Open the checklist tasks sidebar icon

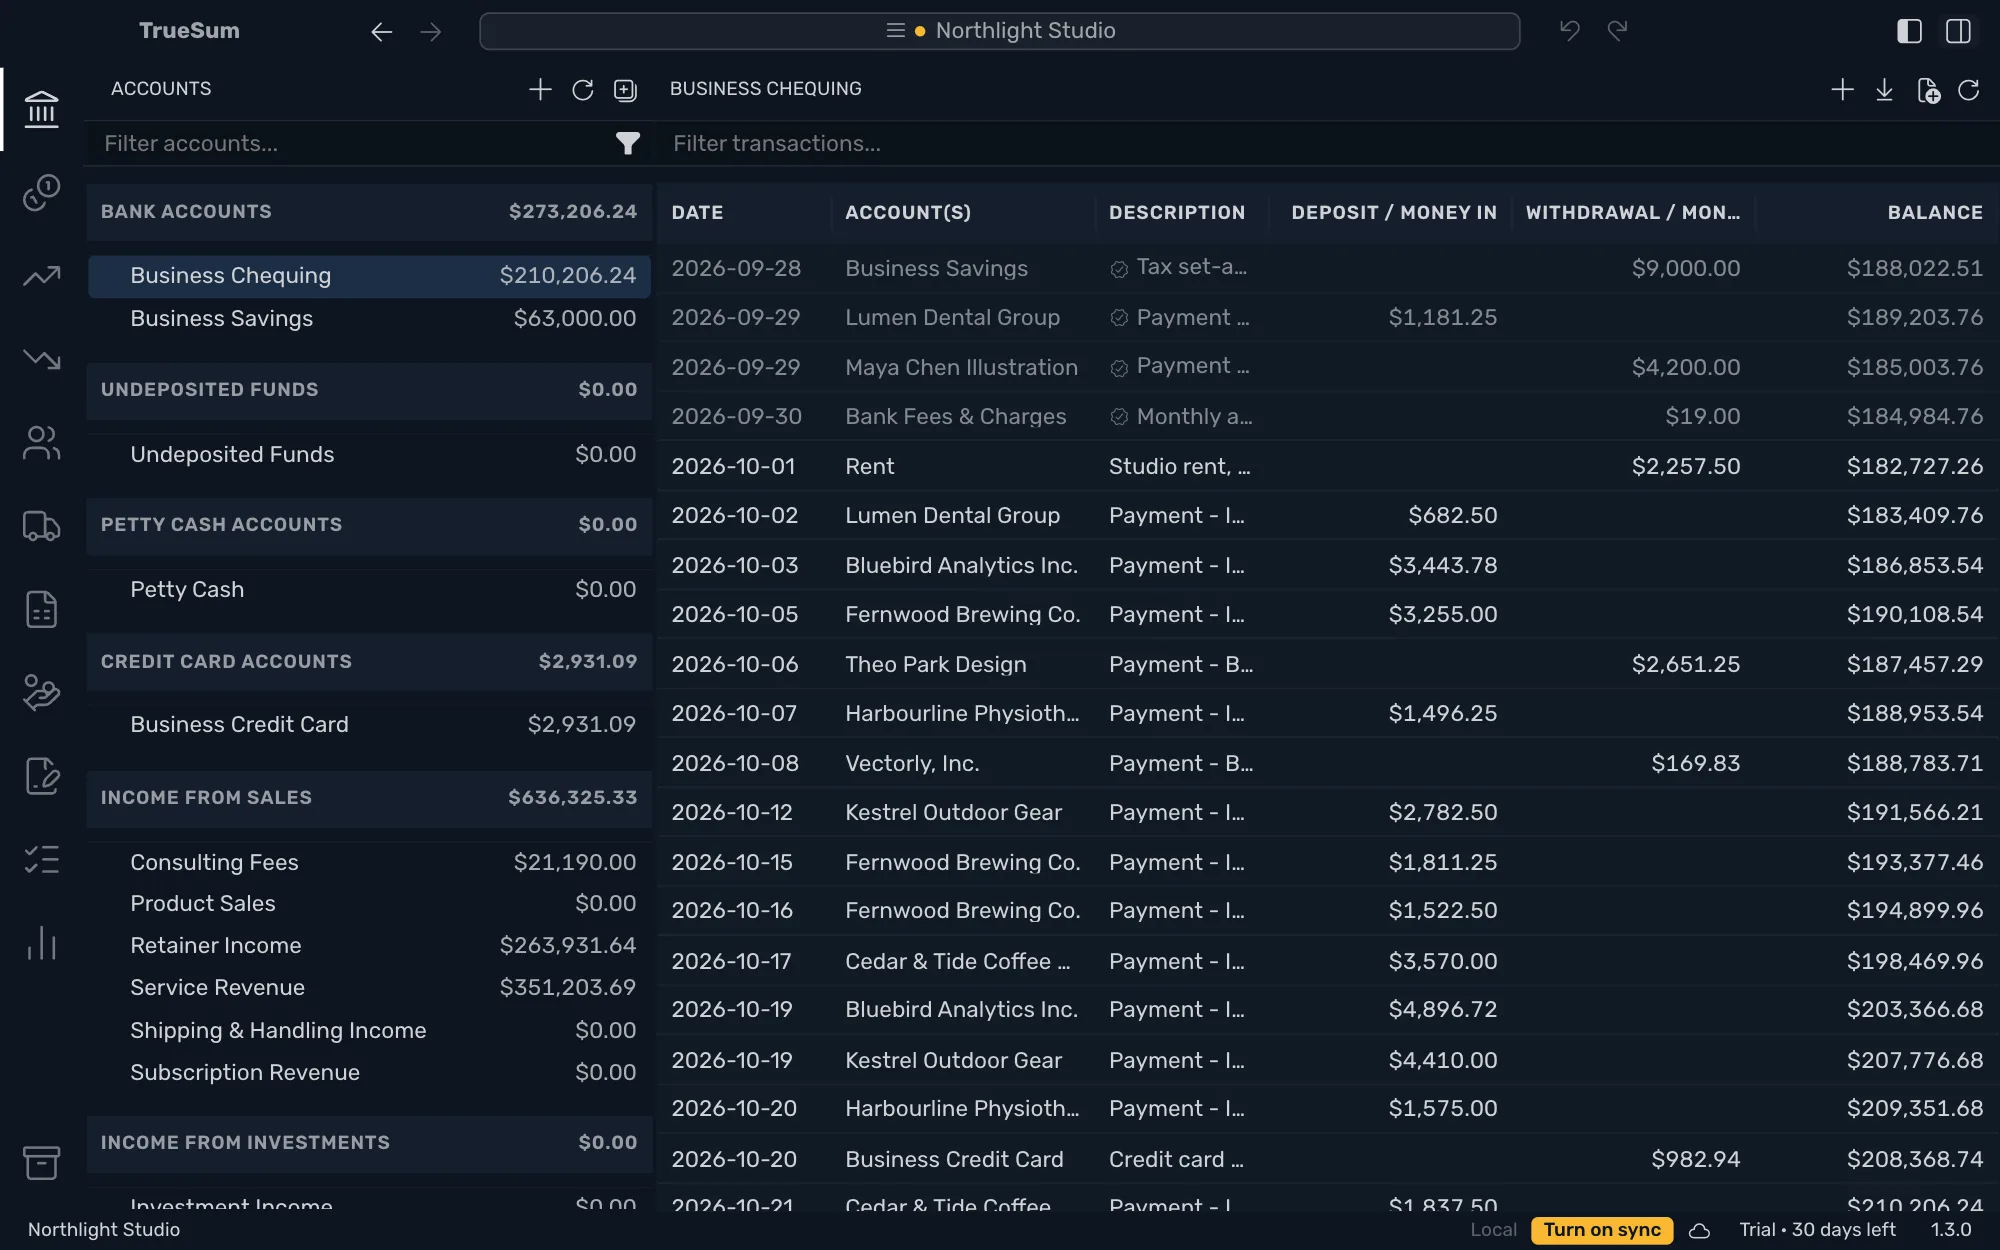41,859
